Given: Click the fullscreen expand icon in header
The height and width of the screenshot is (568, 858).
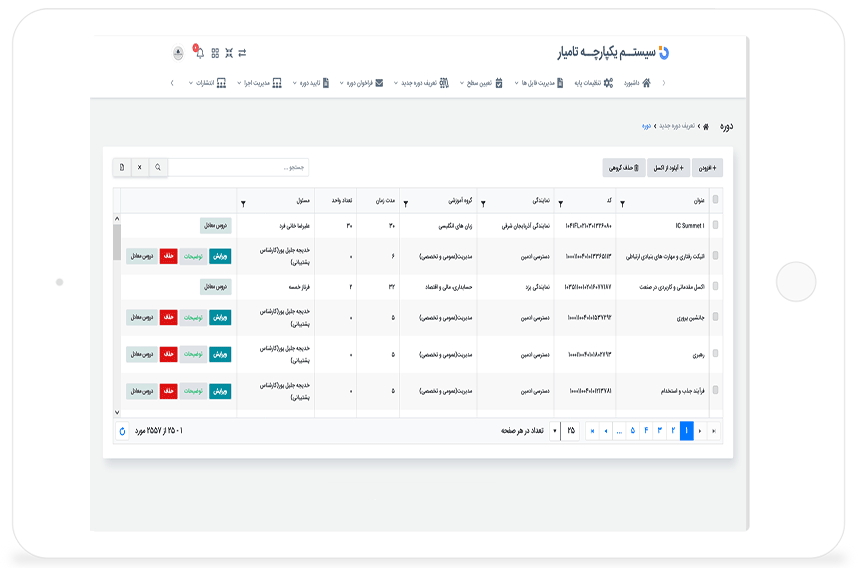Looking at the screenshot, I should tap(228, 53).
